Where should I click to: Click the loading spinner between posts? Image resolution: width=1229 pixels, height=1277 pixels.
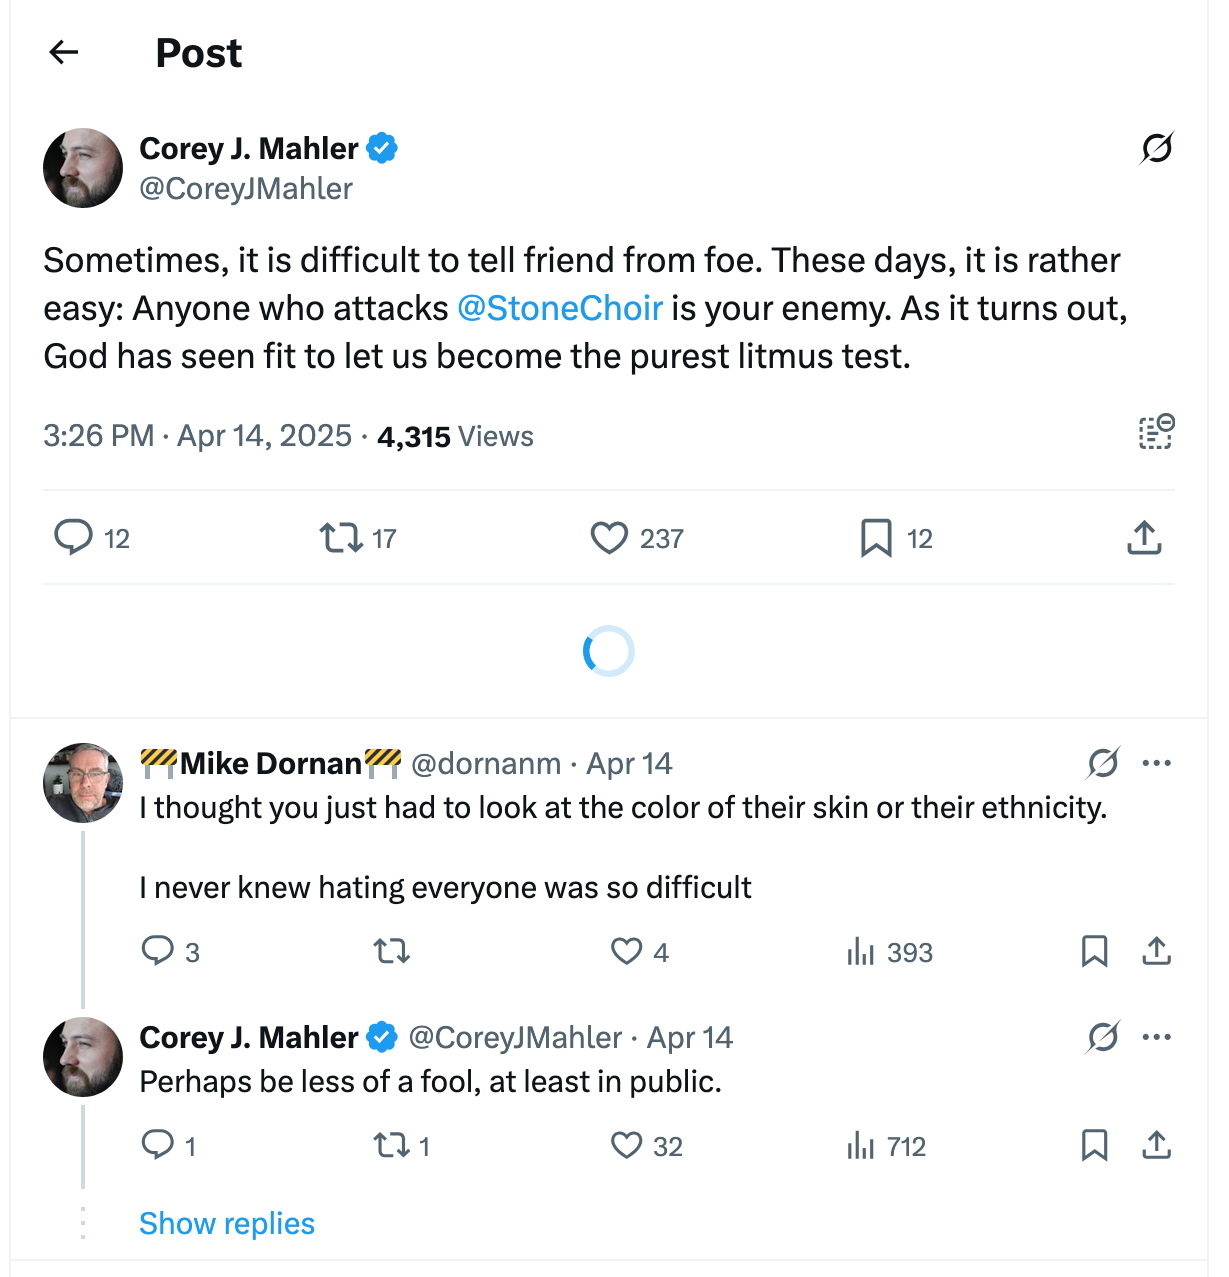click(609, 651)
